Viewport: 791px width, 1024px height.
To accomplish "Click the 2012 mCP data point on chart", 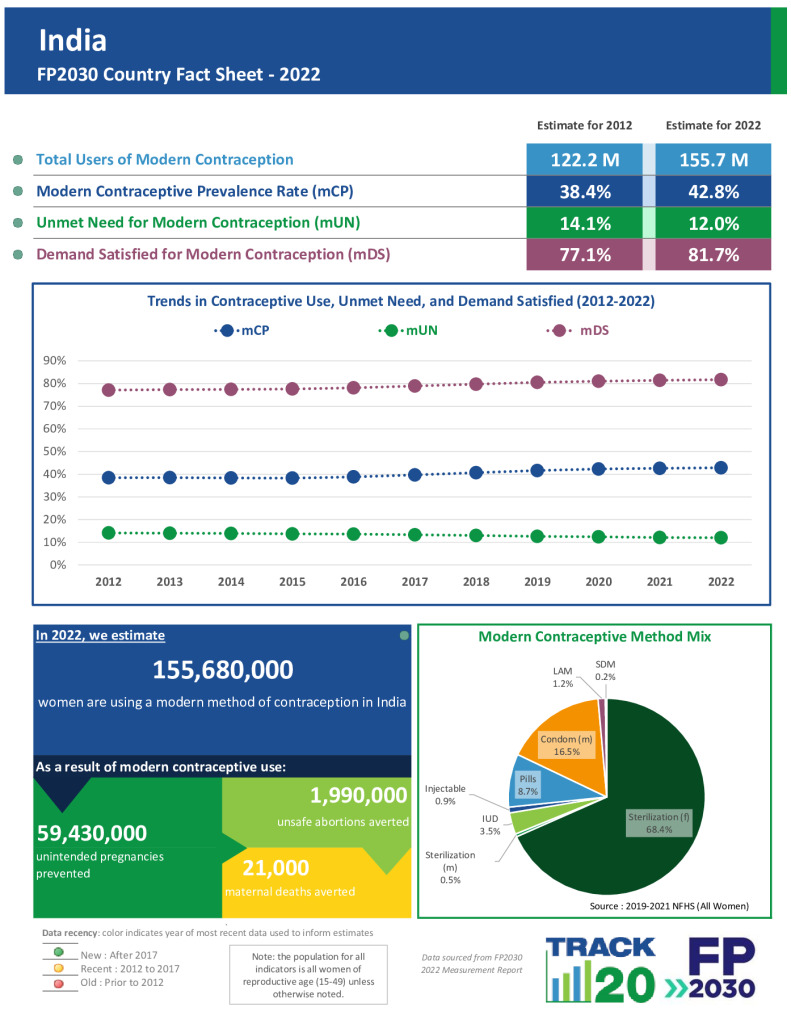I will click(x=108, y=477).
